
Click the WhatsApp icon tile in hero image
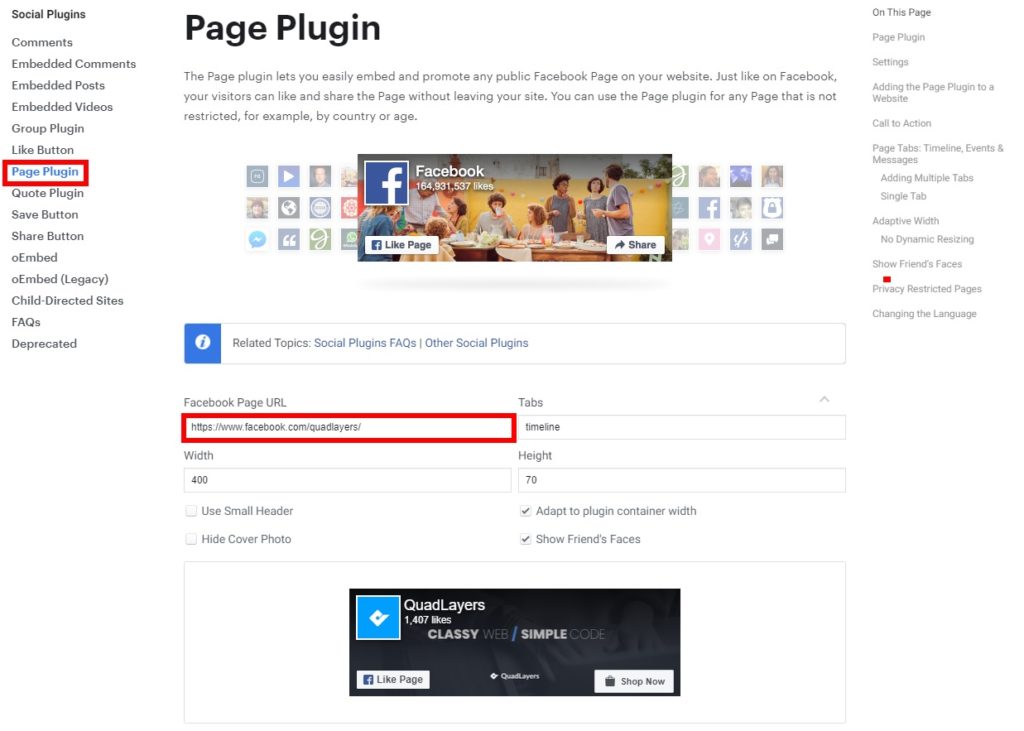tap(350, 239)
